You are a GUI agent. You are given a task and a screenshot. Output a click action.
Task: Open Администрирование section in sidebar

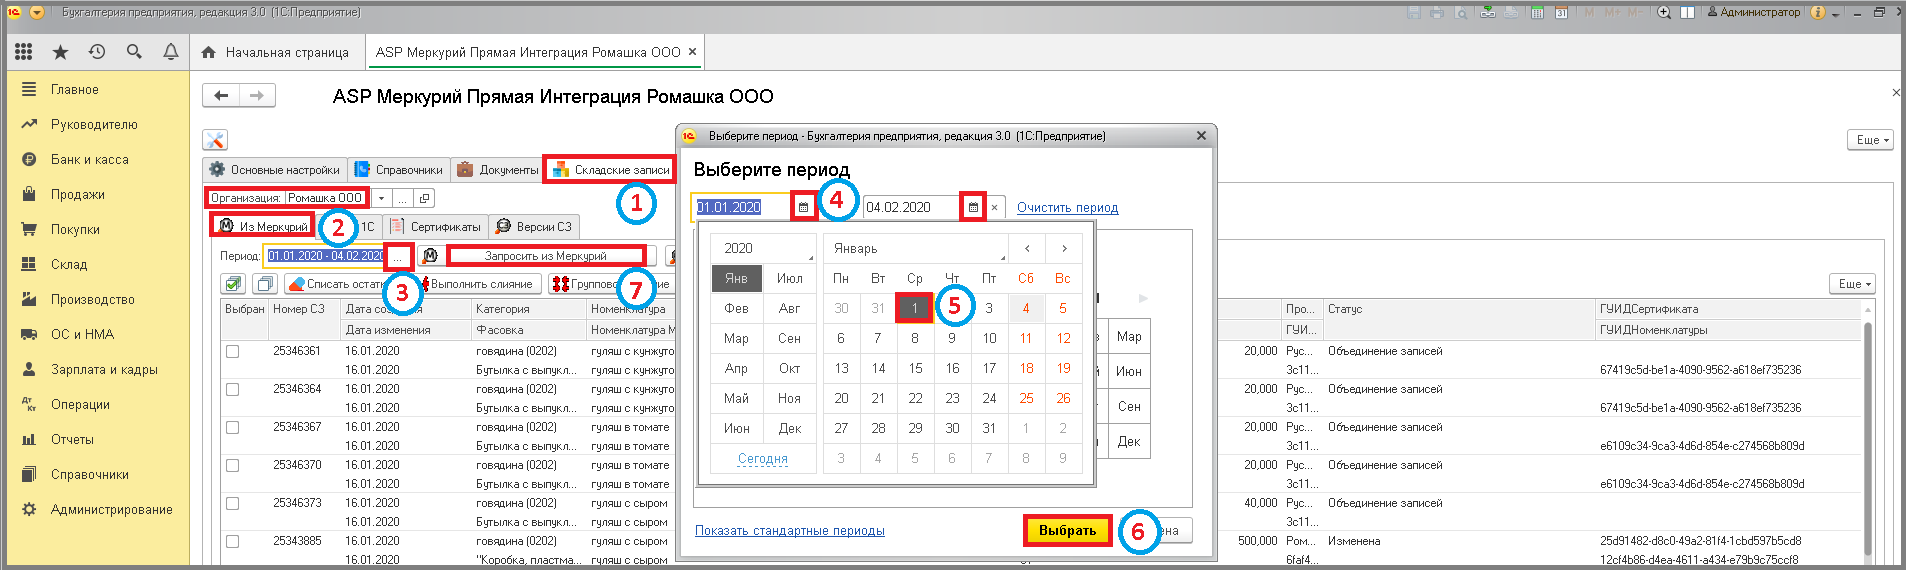pyautogui.click(x=112, y=509)
